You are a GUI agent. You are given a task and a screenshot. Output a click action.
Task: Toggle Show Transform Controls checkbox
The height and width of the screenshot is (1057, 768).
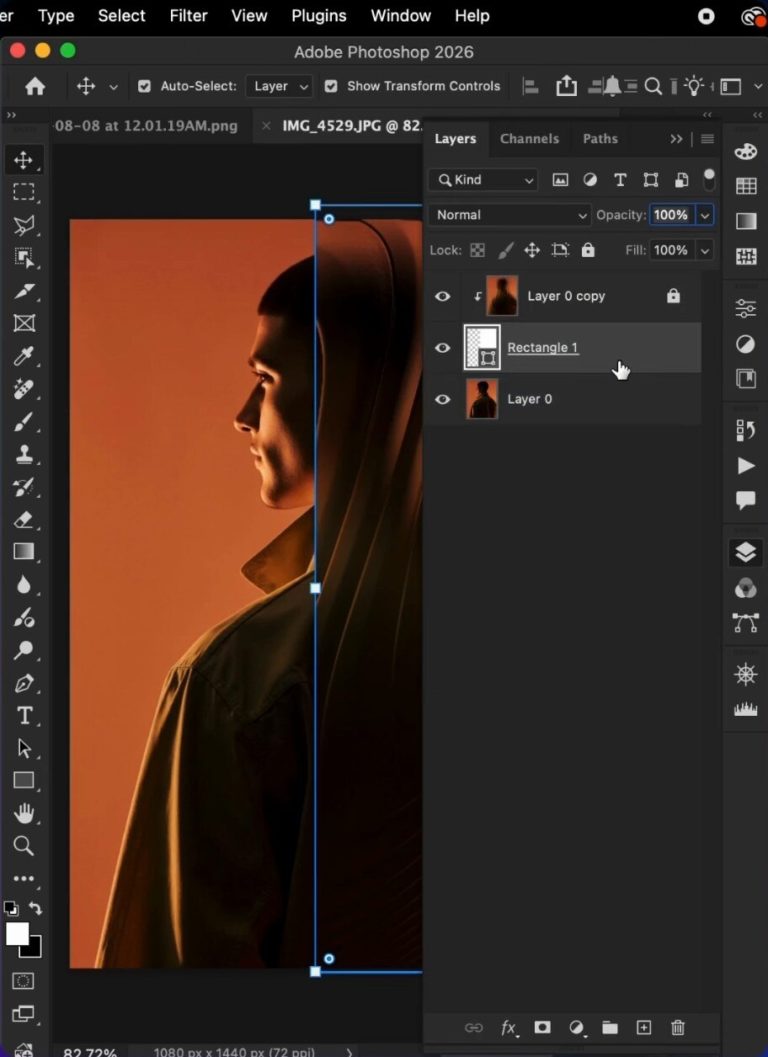(331, 86)
